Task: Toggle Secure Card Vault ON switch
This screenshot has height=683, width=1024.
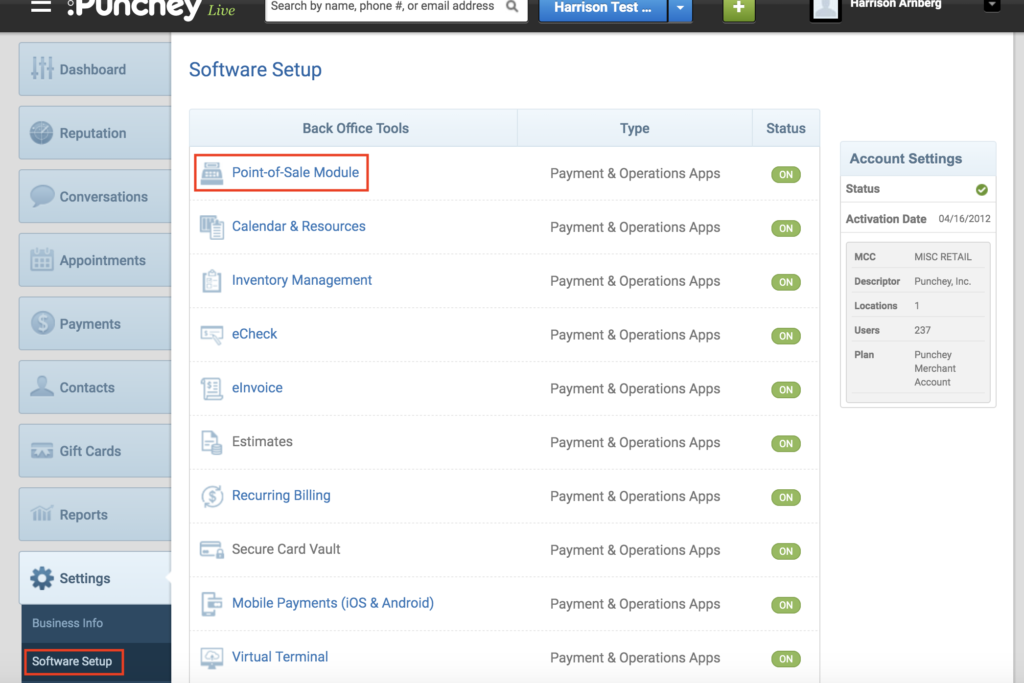Action: [x=786, y=551]
